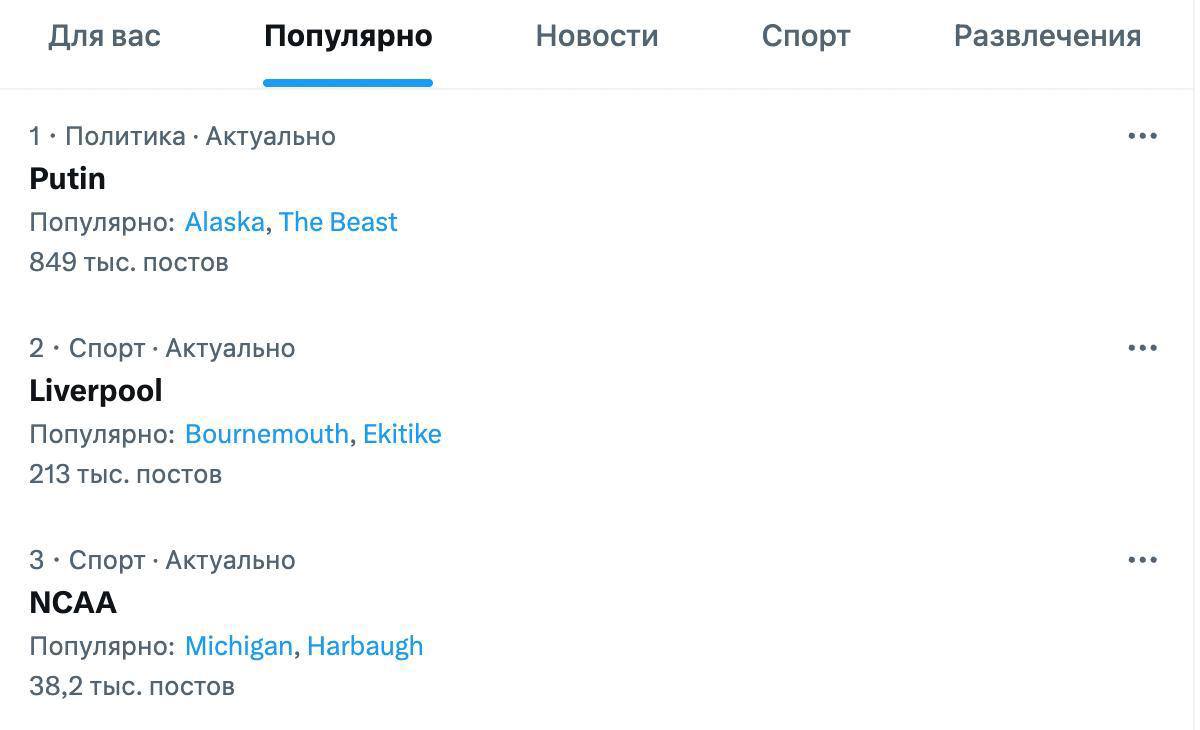This screenshot has height=730, width=1200.
Task: Open more options for Putin trend
Action: (1142, 136)
